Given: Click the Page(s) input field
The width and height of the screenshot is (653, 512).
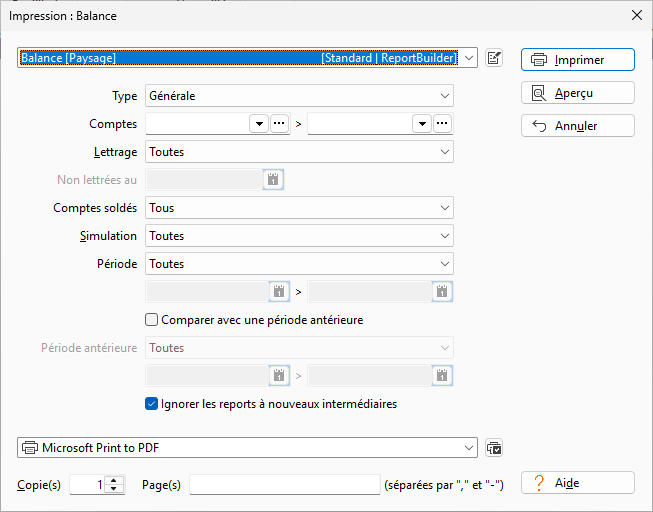Looking at the screenshot, I should coord(285,485).
